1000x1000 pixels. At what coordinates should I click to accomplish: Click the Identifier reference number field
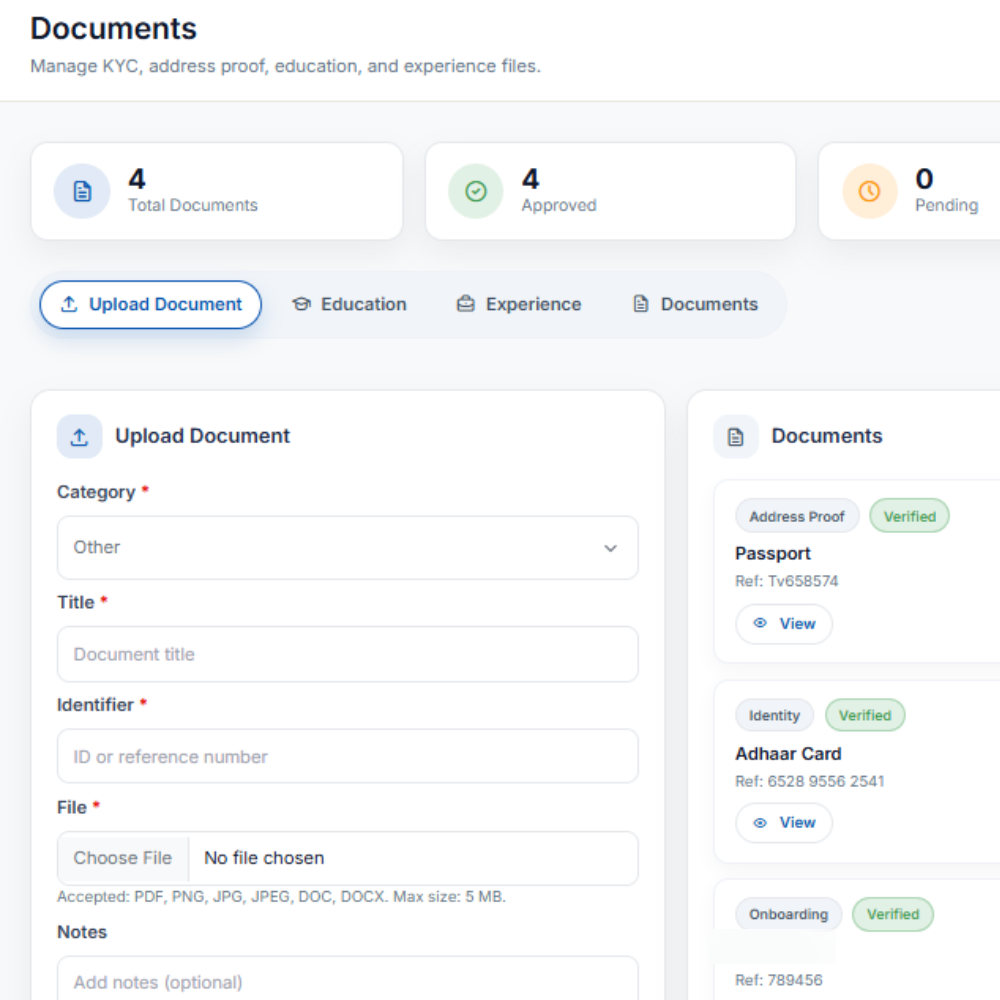point(347,756)
